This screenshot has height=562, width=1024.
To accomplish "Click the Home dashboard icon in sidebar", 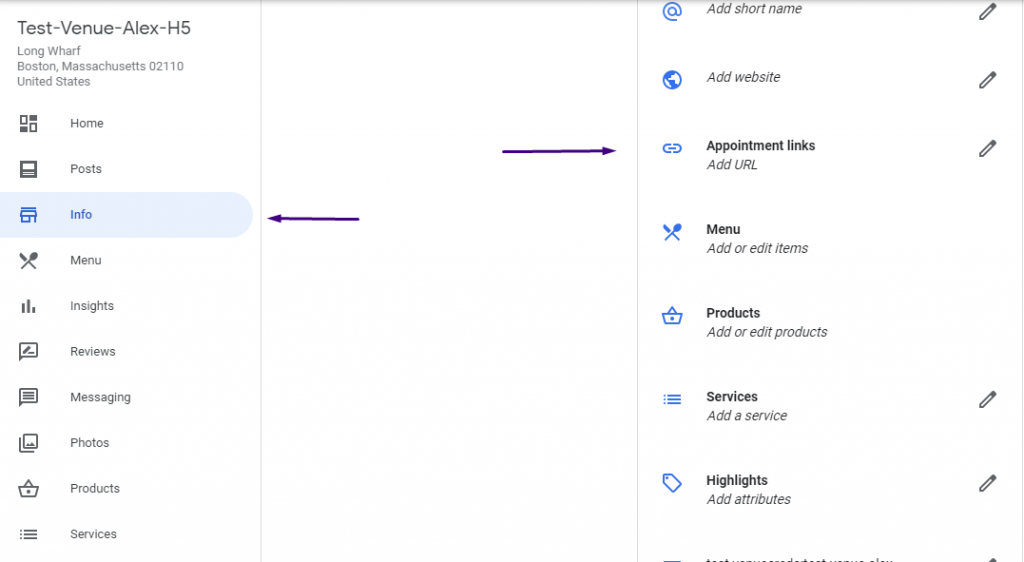I will [28, 123].
